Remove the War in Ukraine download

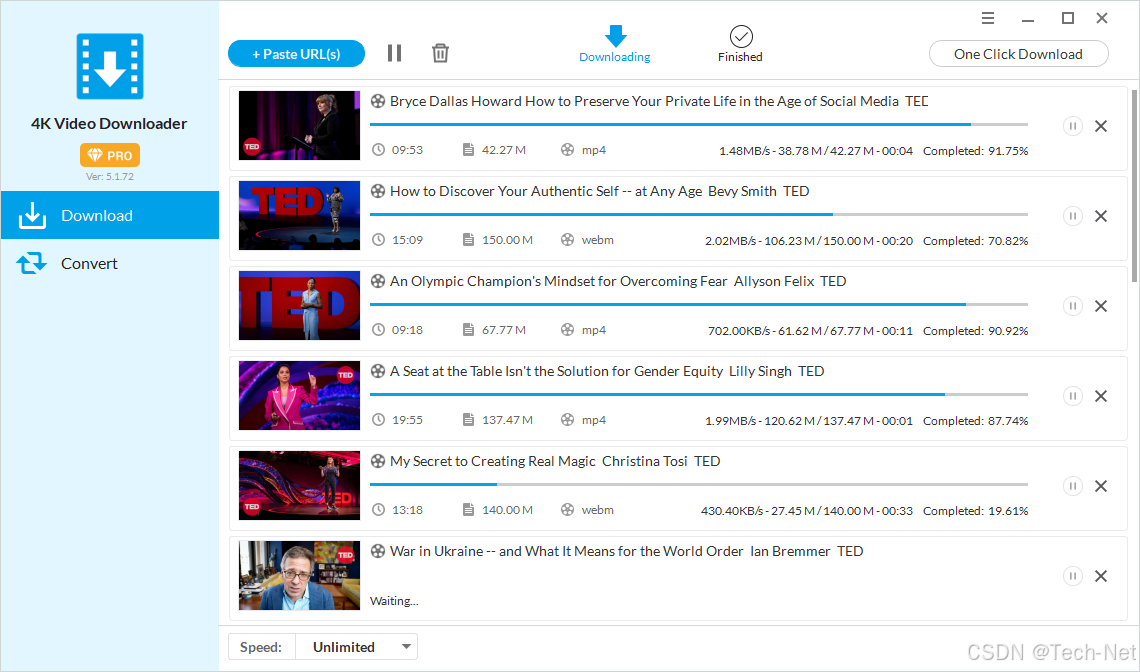click(x=1101, y=576)
